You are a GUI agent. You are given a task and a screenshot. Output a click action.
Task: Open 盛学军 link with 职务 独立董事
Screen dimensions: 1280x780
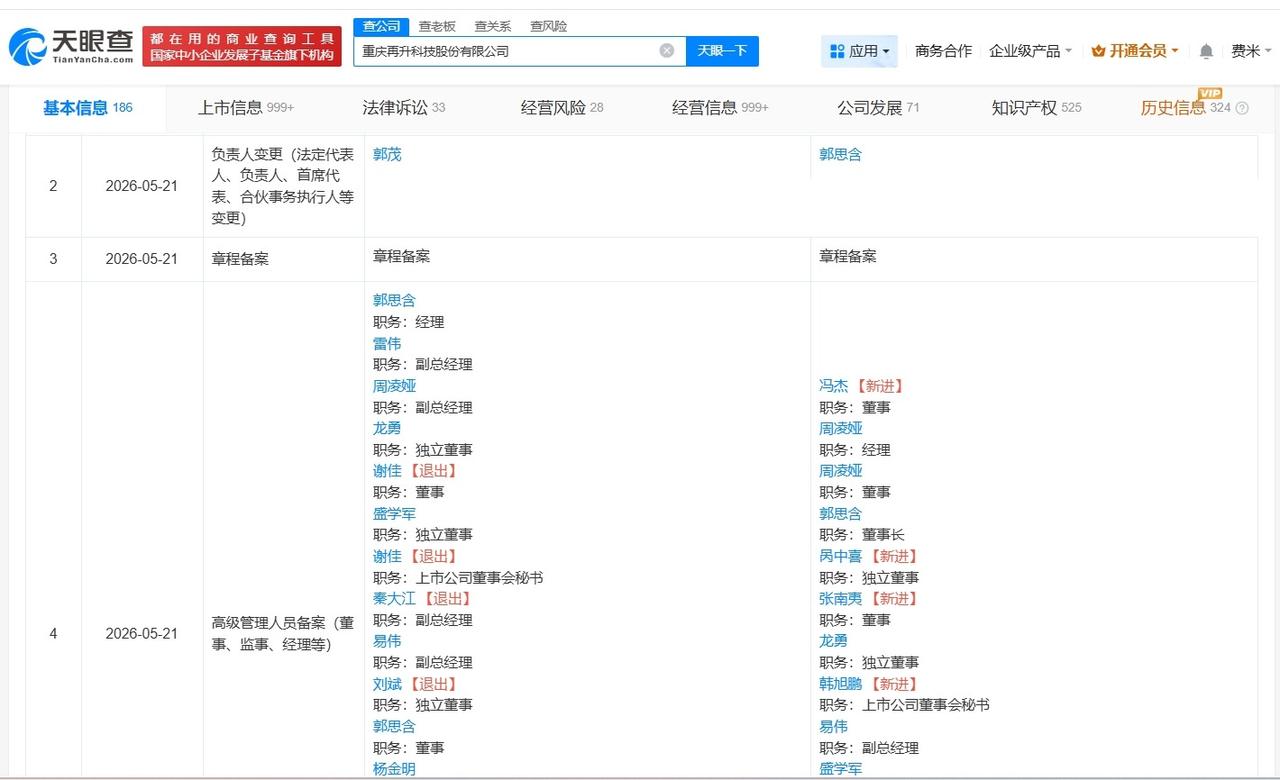[x=394, y=514]
